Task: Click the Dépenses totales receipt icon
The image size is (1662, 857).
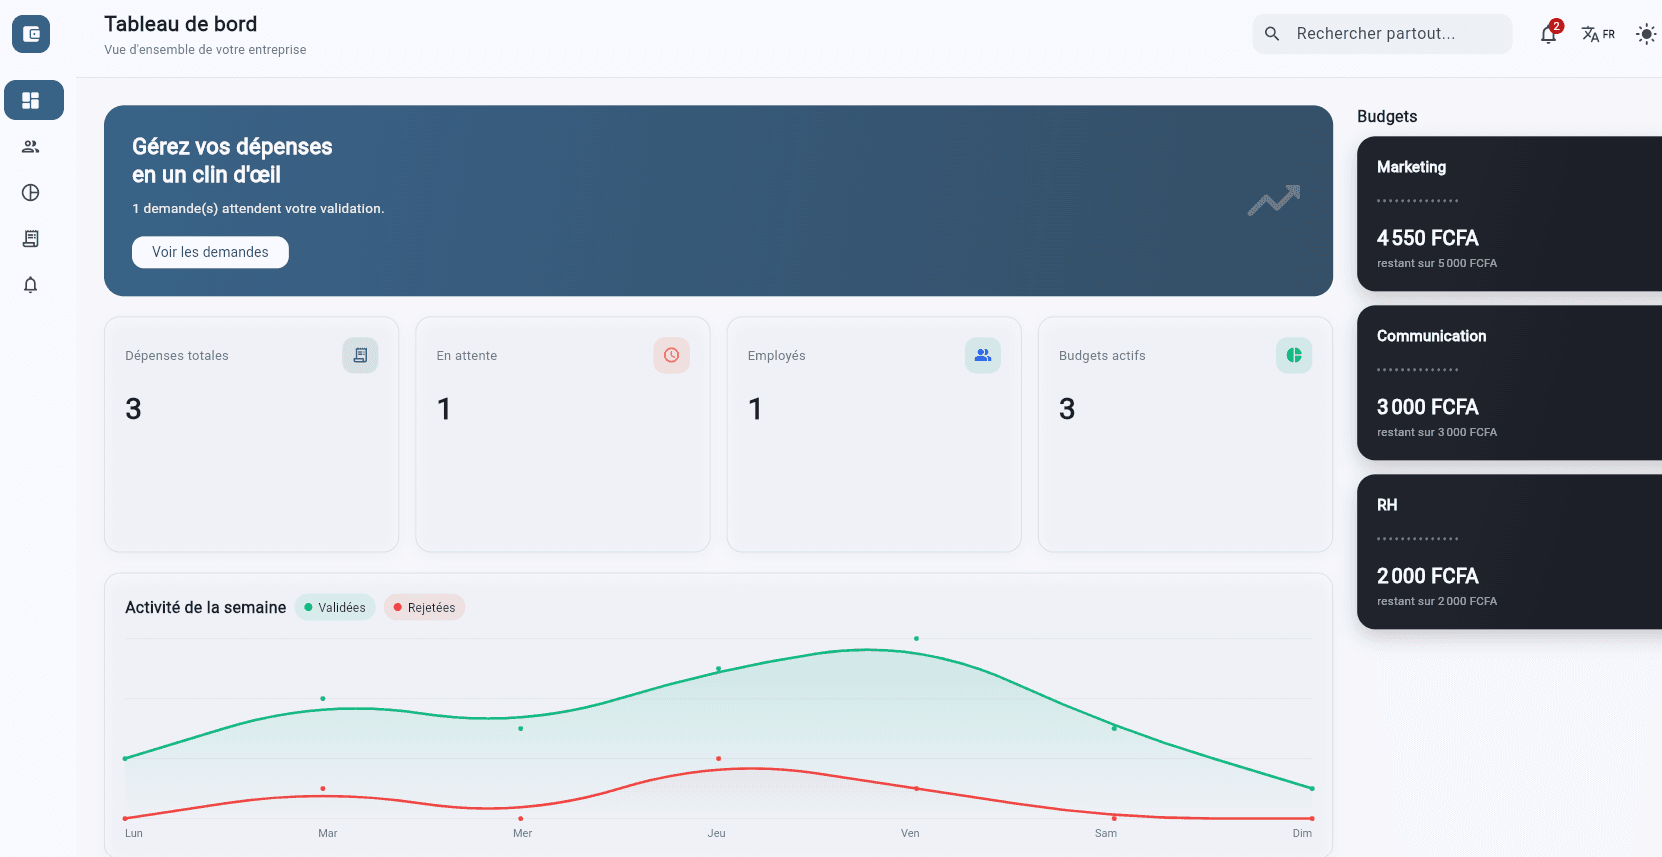Action: (360, 355)
